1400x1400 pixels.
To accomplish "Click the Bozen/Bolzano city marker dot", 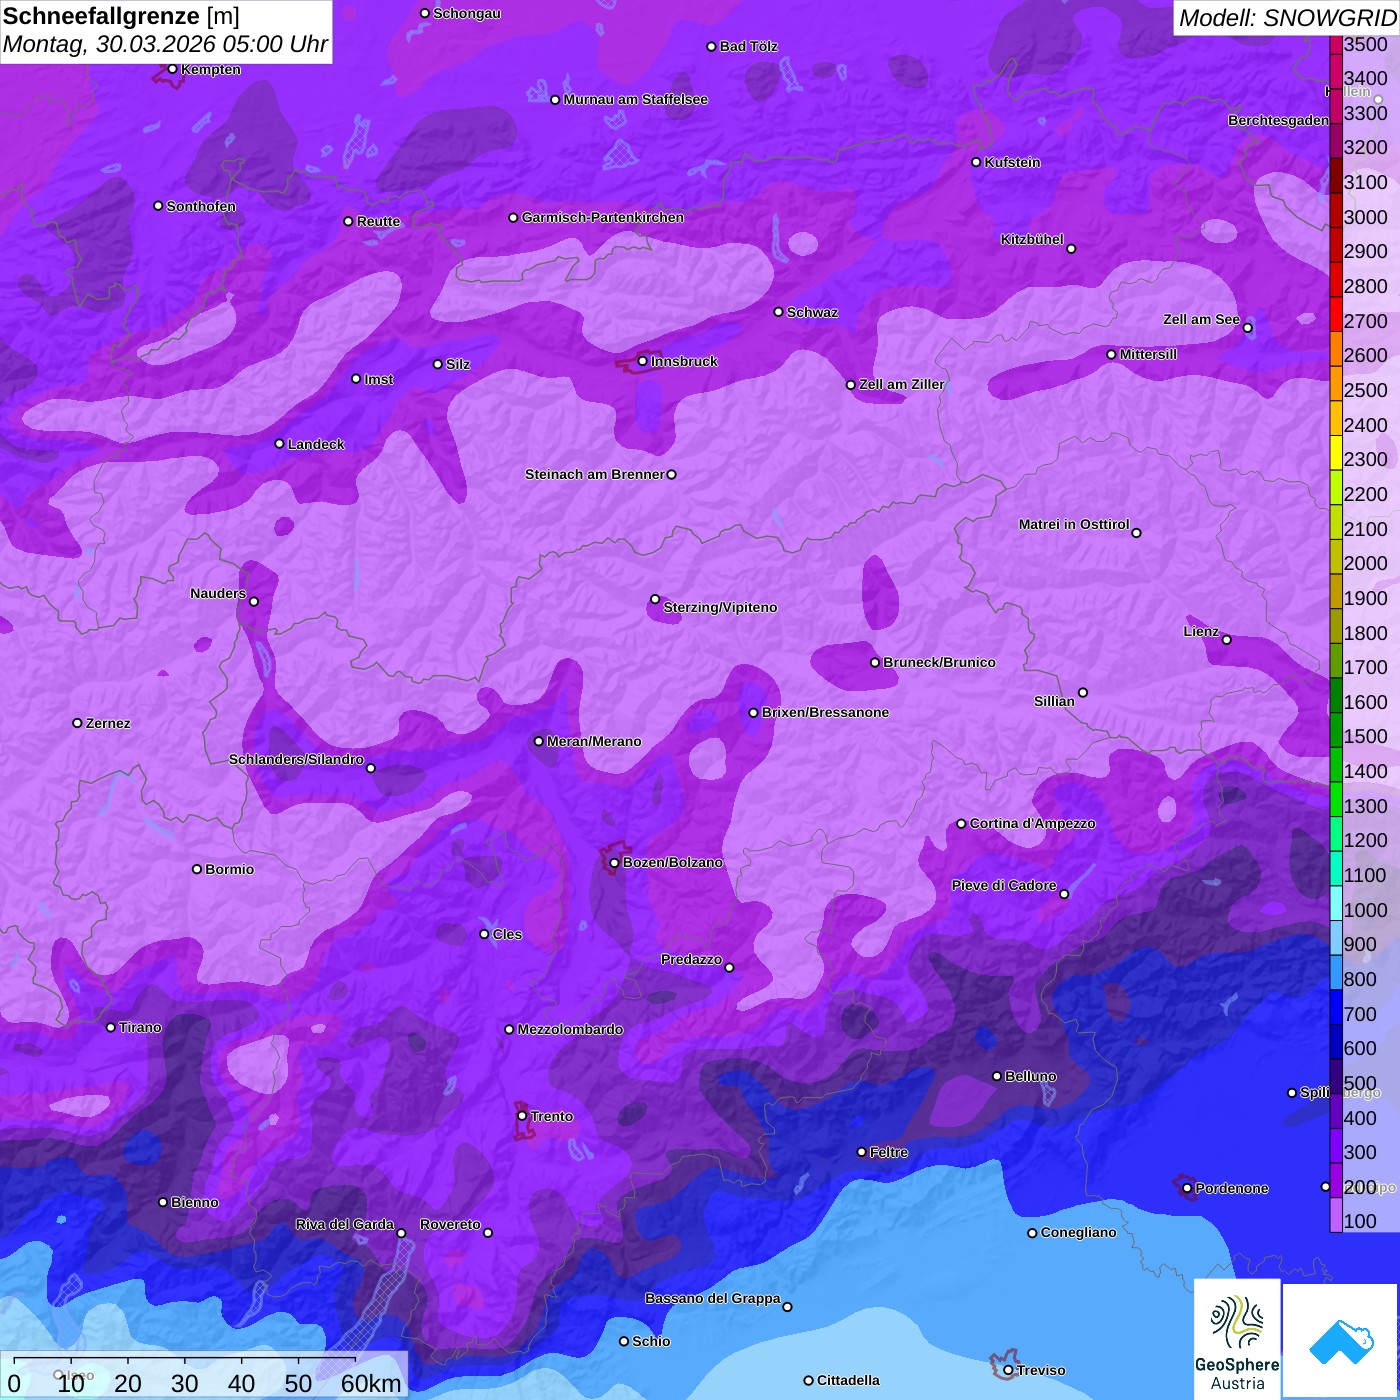I will click(614, 862).
